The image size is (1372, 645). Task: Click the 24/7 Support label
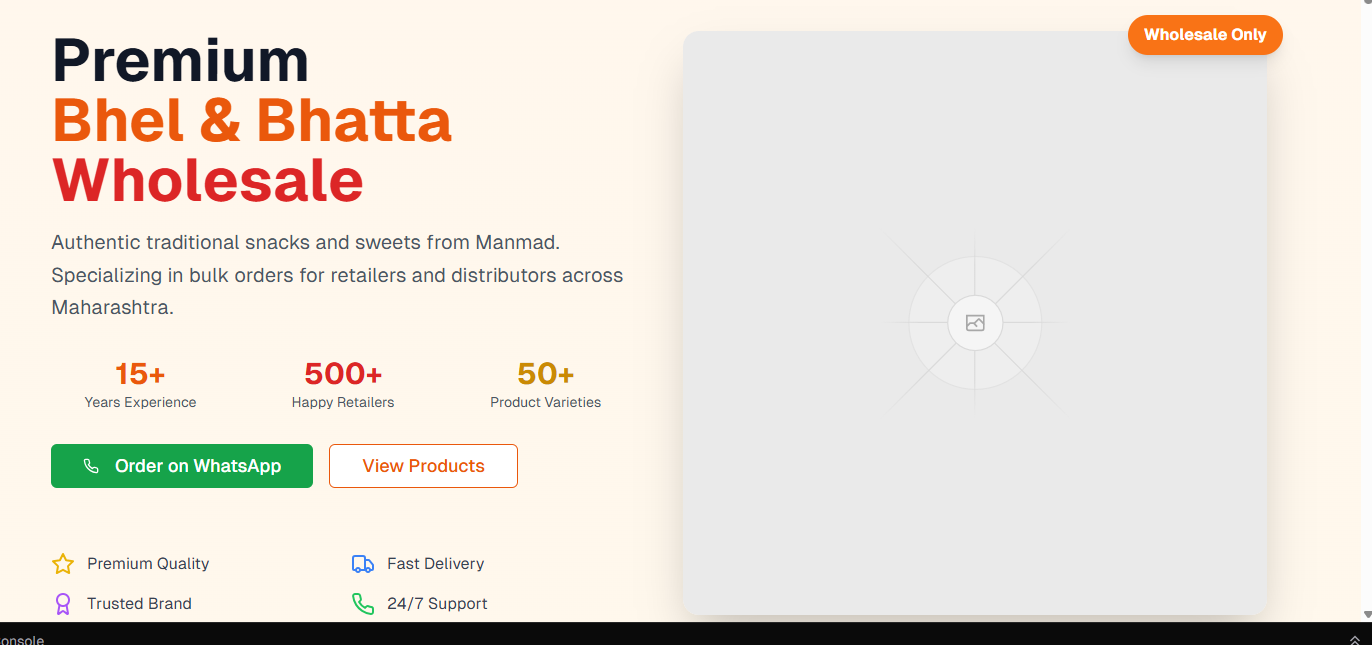(437, 604)
